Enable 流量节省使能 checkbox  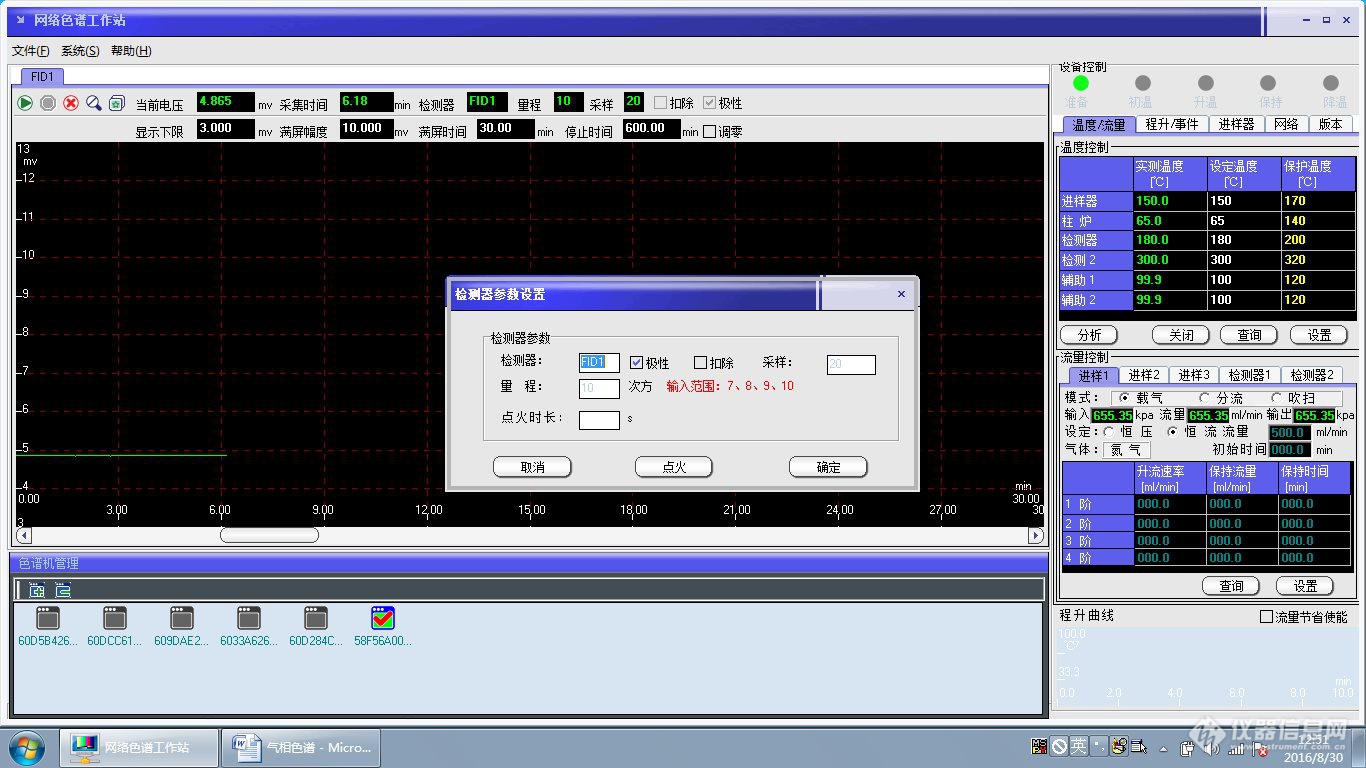click(x=1266, y=617)
